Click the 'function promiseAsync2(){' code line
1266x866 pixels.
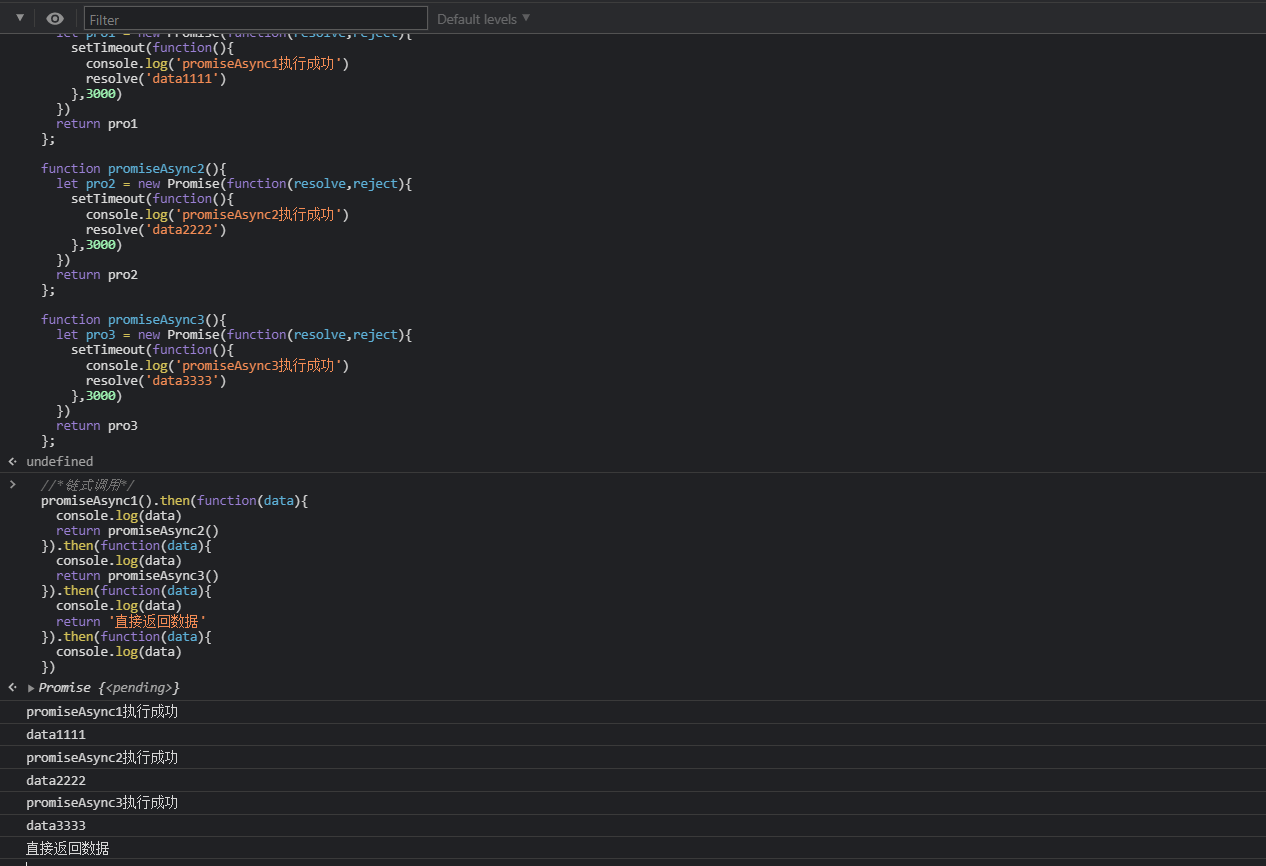tap(134, 168)
